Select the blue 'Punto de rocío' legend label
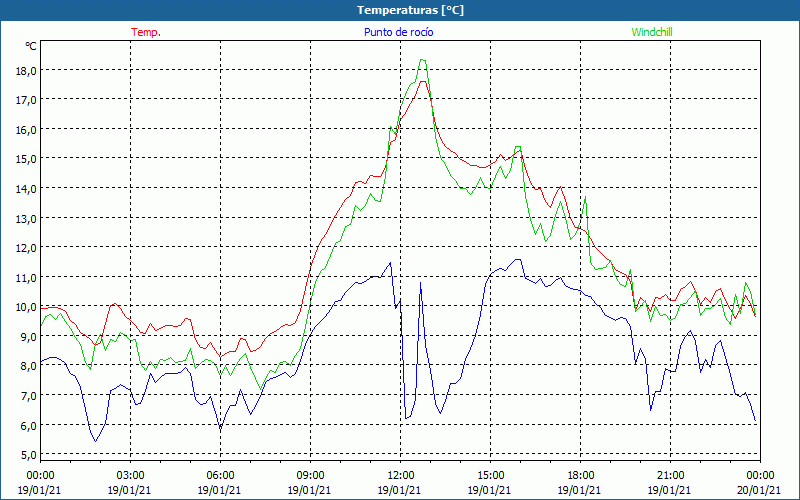The height and width of the screenshot is (500, 800). (x=398, y=32)
